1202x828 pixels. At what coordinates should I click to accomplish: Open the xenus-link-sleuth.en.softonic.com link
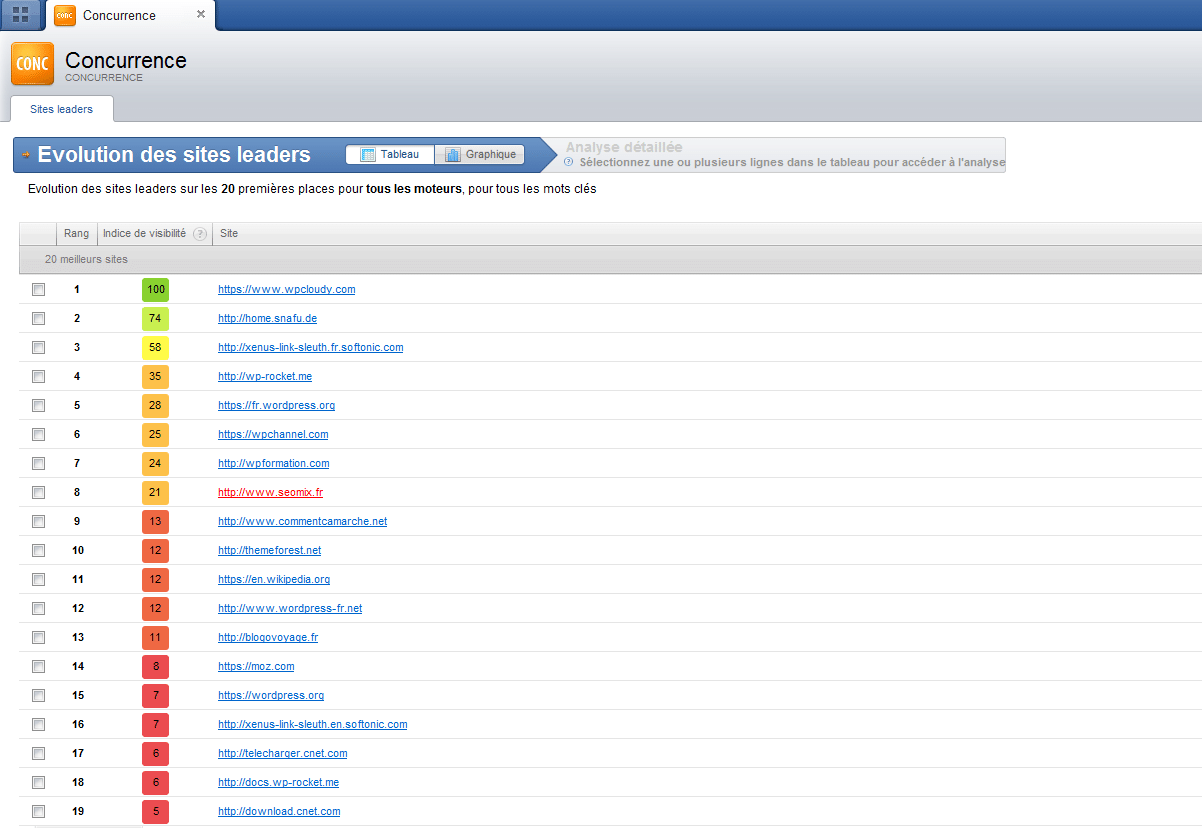click(x=313, y=724)
